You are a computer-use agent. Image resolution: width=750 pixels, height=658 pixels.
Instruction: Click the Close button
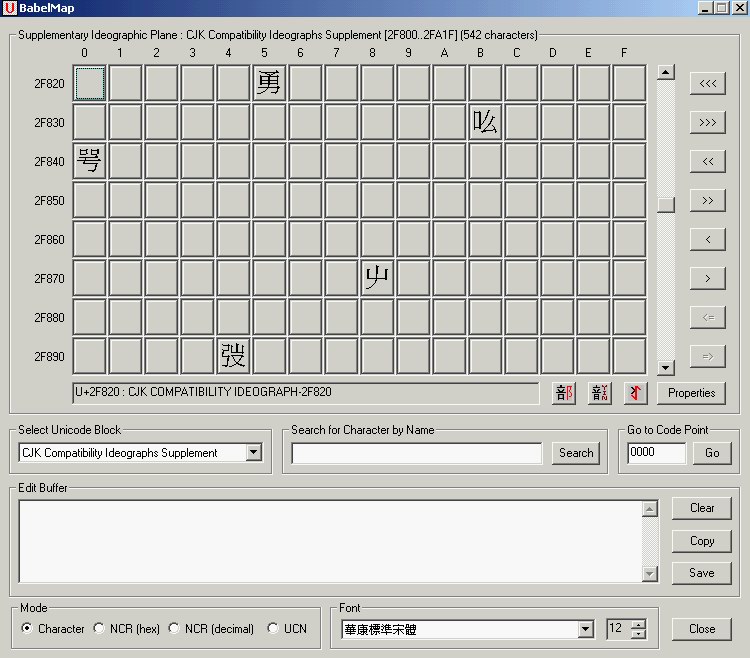702,629
